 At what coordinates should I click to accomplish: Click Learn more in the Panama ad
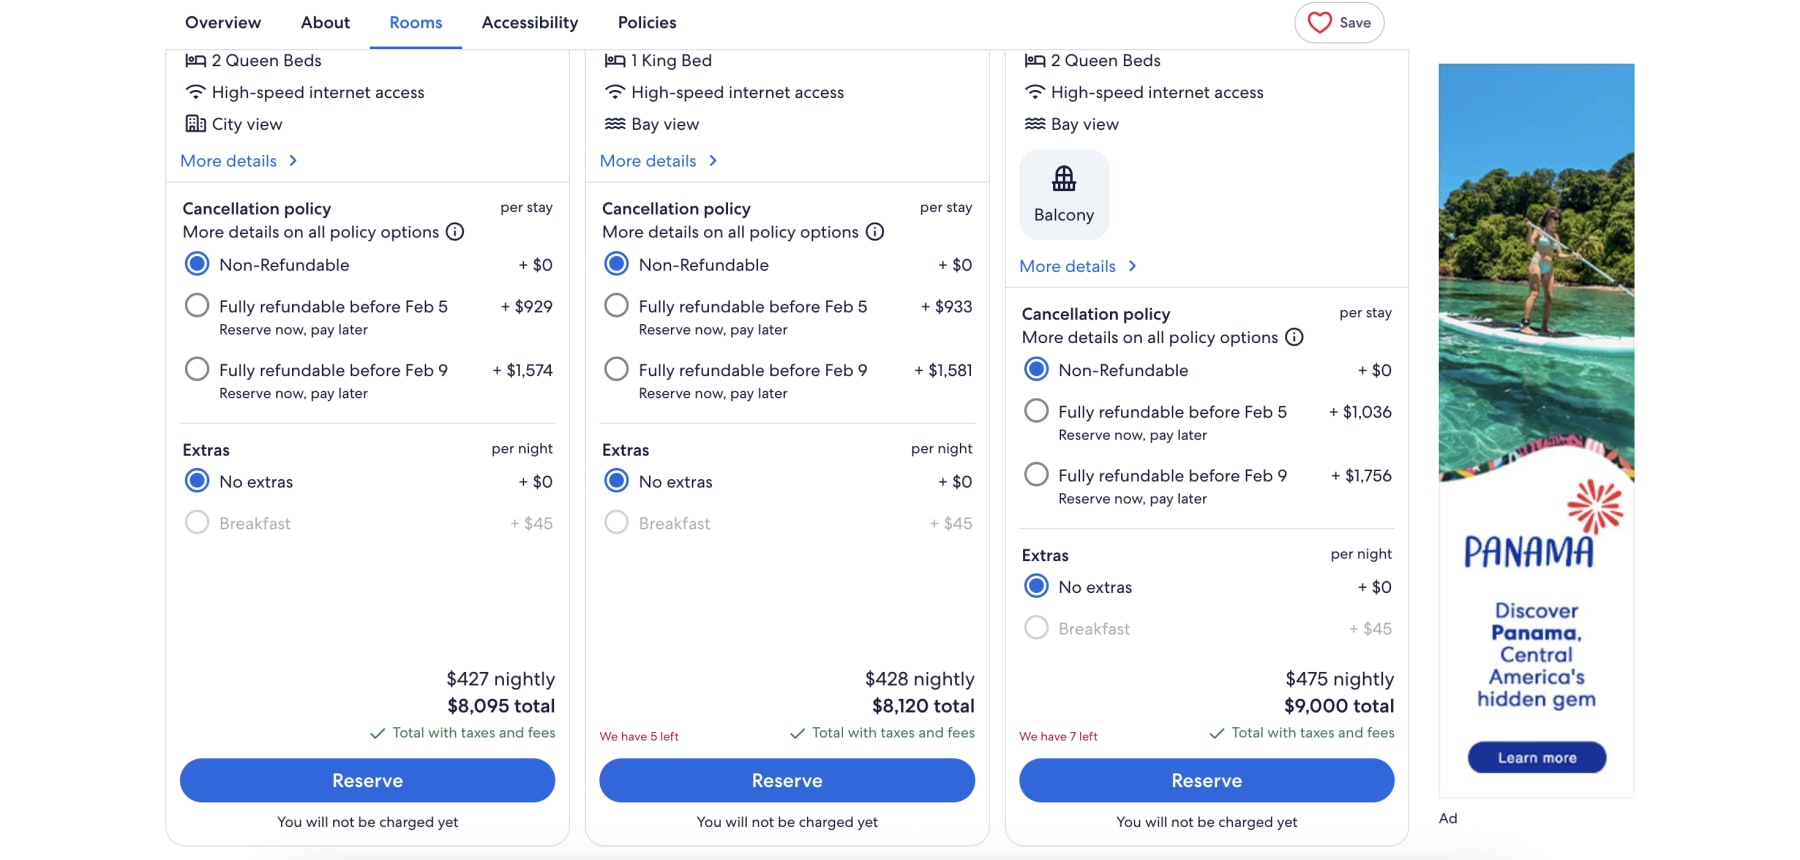(x=1537, y=757)
